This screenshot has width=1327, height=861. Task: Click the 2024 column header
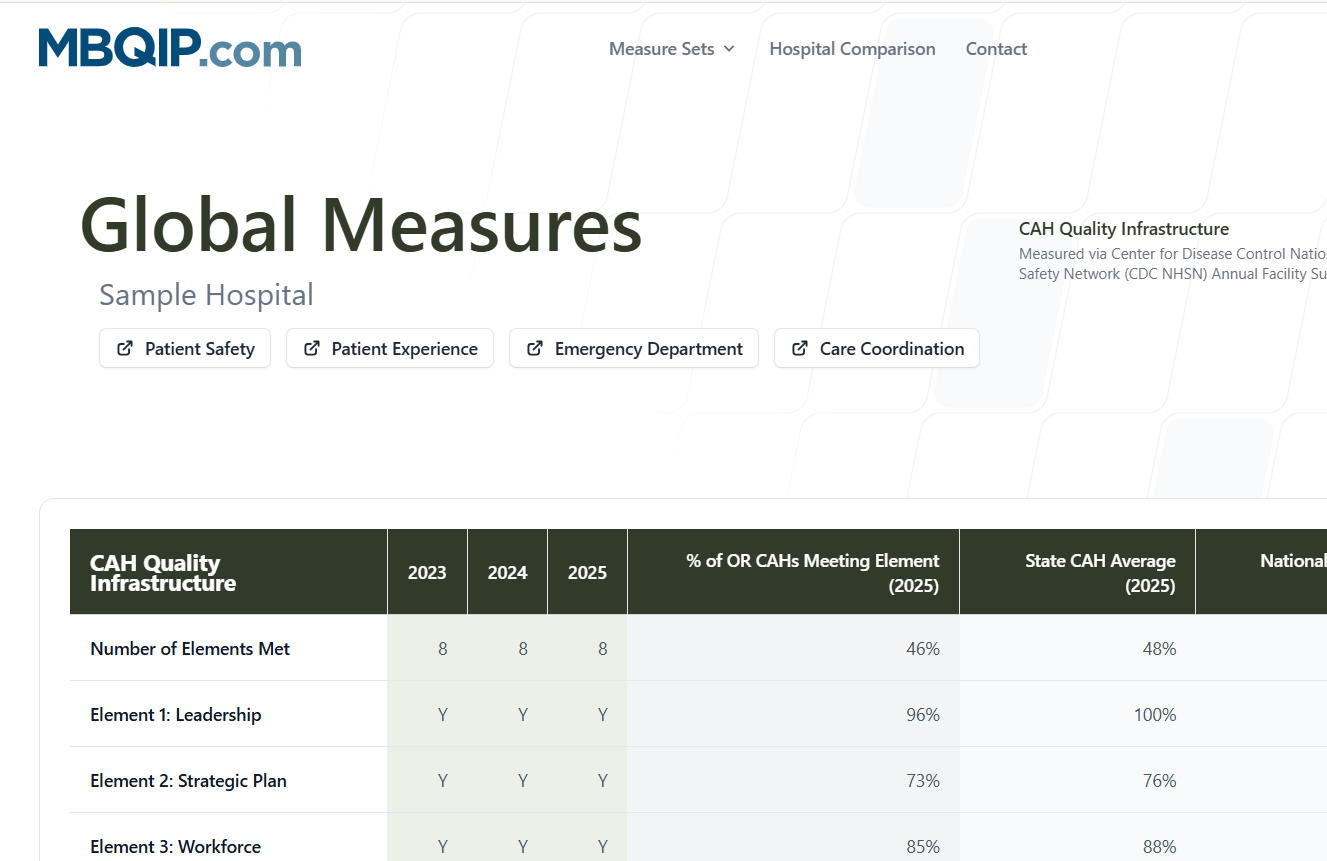tap(507, 573)
